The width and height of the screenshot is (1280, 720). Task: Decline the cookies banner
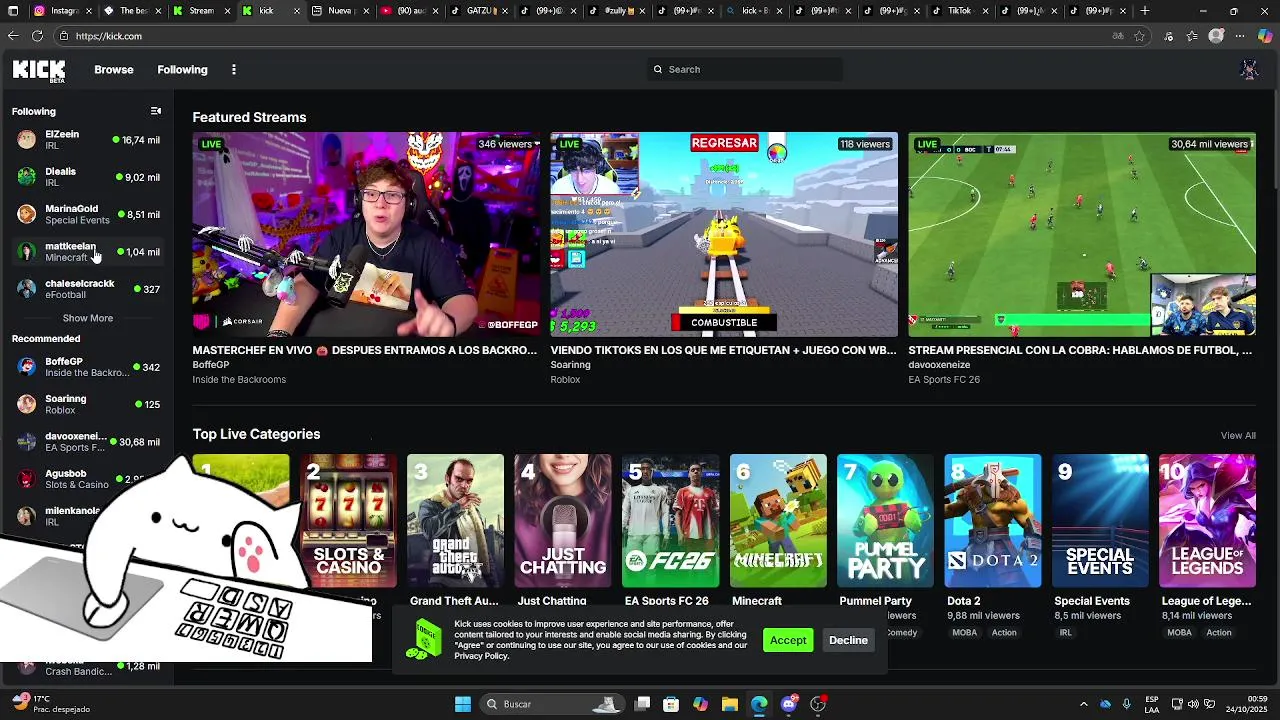(x=848, y=640)
